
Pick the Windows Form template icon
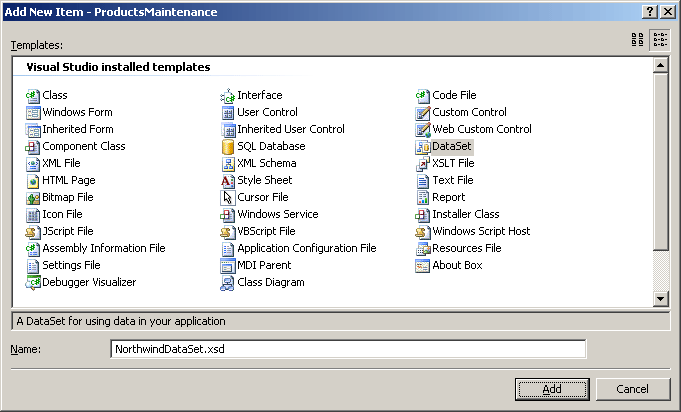click(x=33, y=112)
